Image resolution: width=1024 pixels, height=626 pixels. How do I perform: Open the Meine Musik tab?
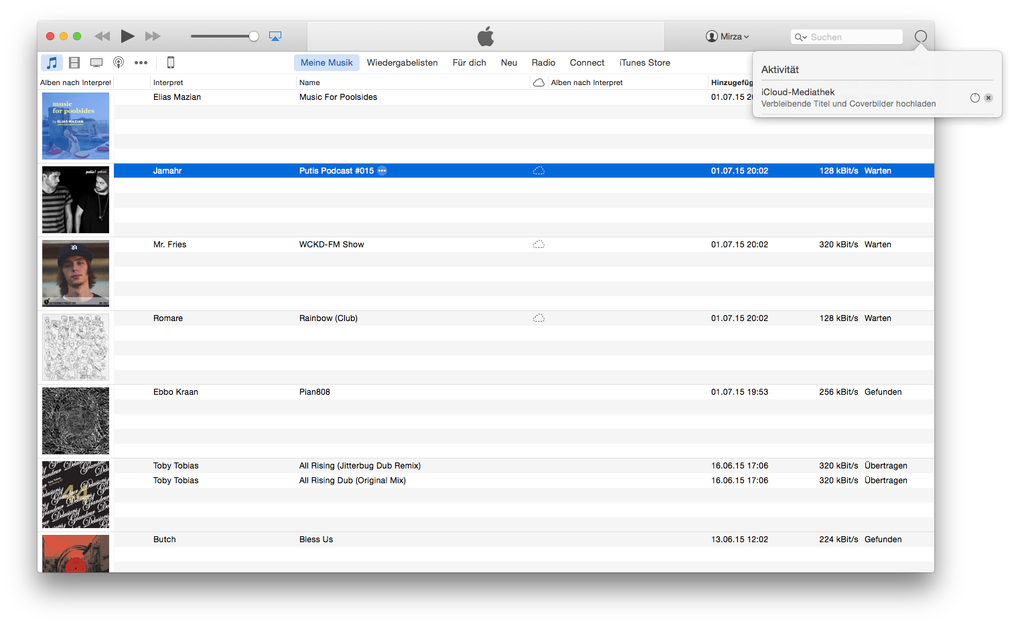coord(327,63)
